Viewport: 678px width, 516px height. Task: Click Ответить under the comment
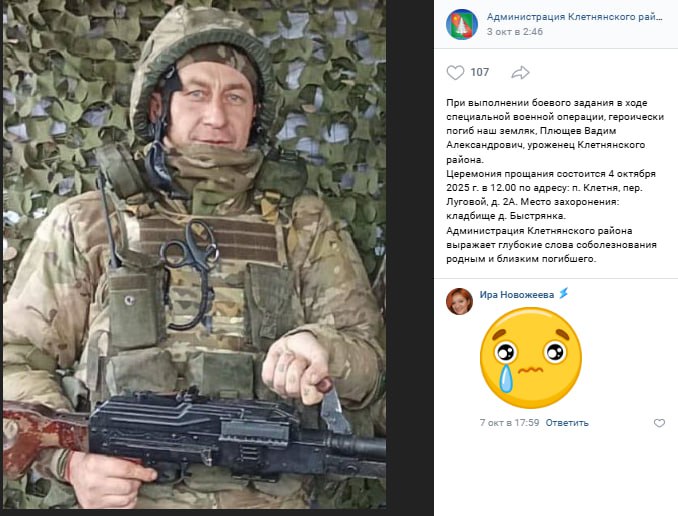pyautogui.click(x=567, y=423)
